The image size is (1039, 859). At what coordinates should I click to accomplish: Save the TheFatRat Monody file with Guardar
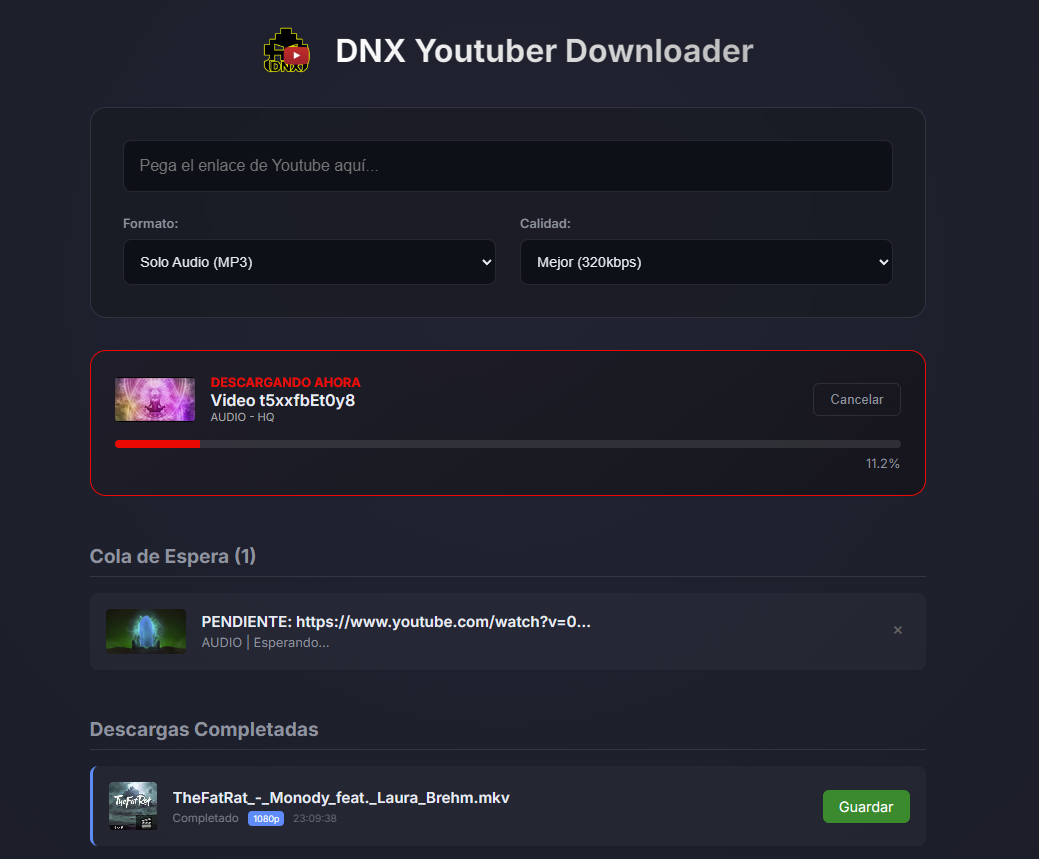866,807
